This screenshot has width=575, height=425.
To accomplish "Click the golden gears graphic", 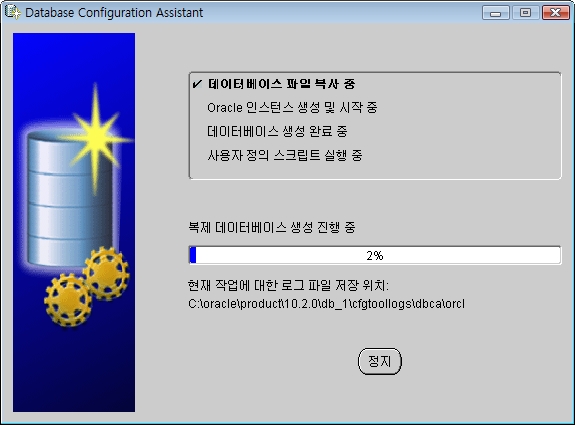I will [87, 287].
